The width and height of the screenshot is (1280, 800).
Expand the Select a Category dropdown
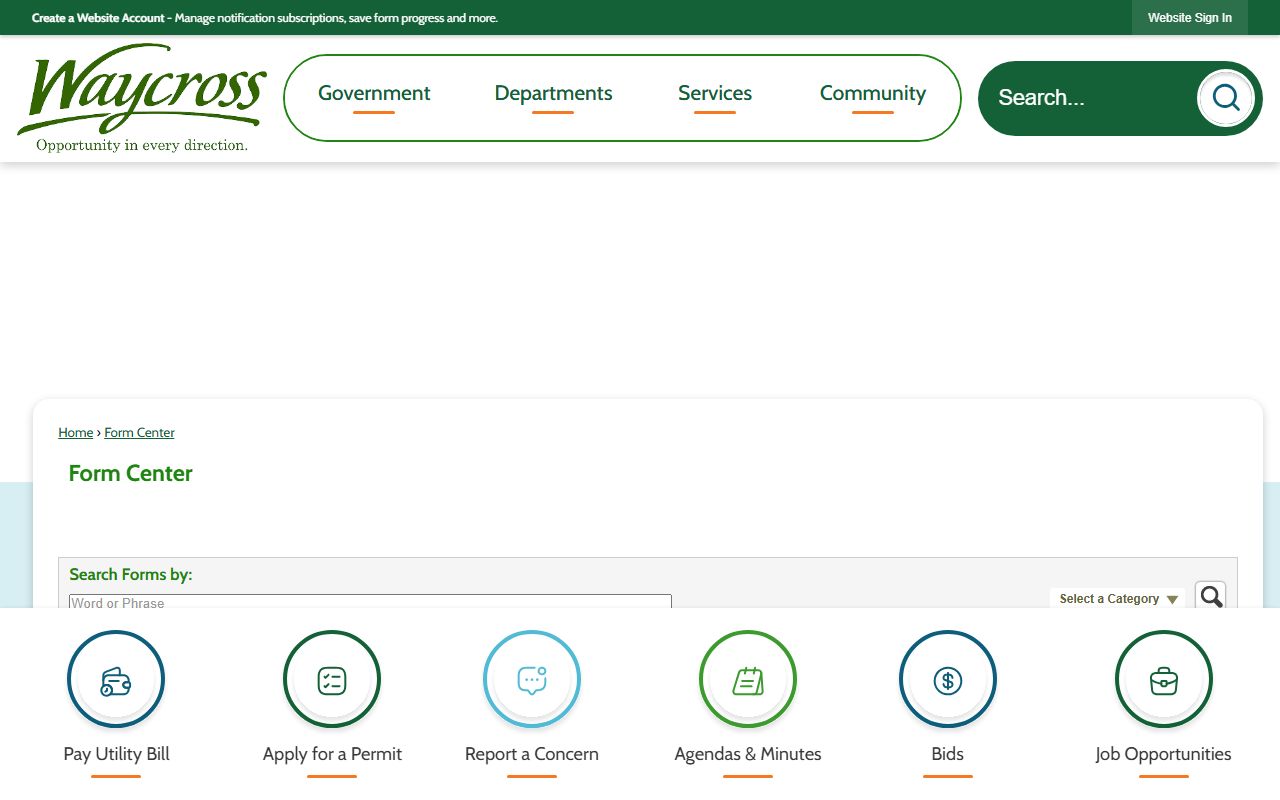point(1118,599)
